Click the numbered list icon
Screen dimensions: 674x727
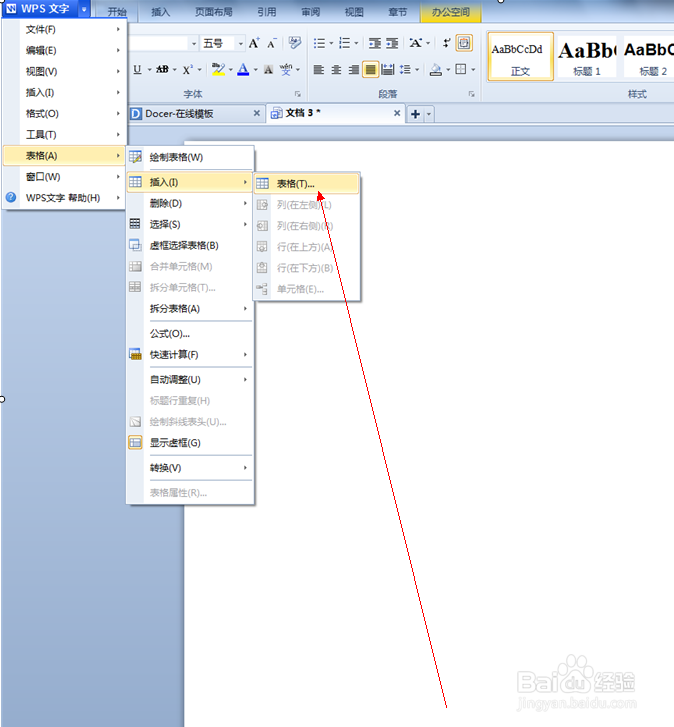344,43
